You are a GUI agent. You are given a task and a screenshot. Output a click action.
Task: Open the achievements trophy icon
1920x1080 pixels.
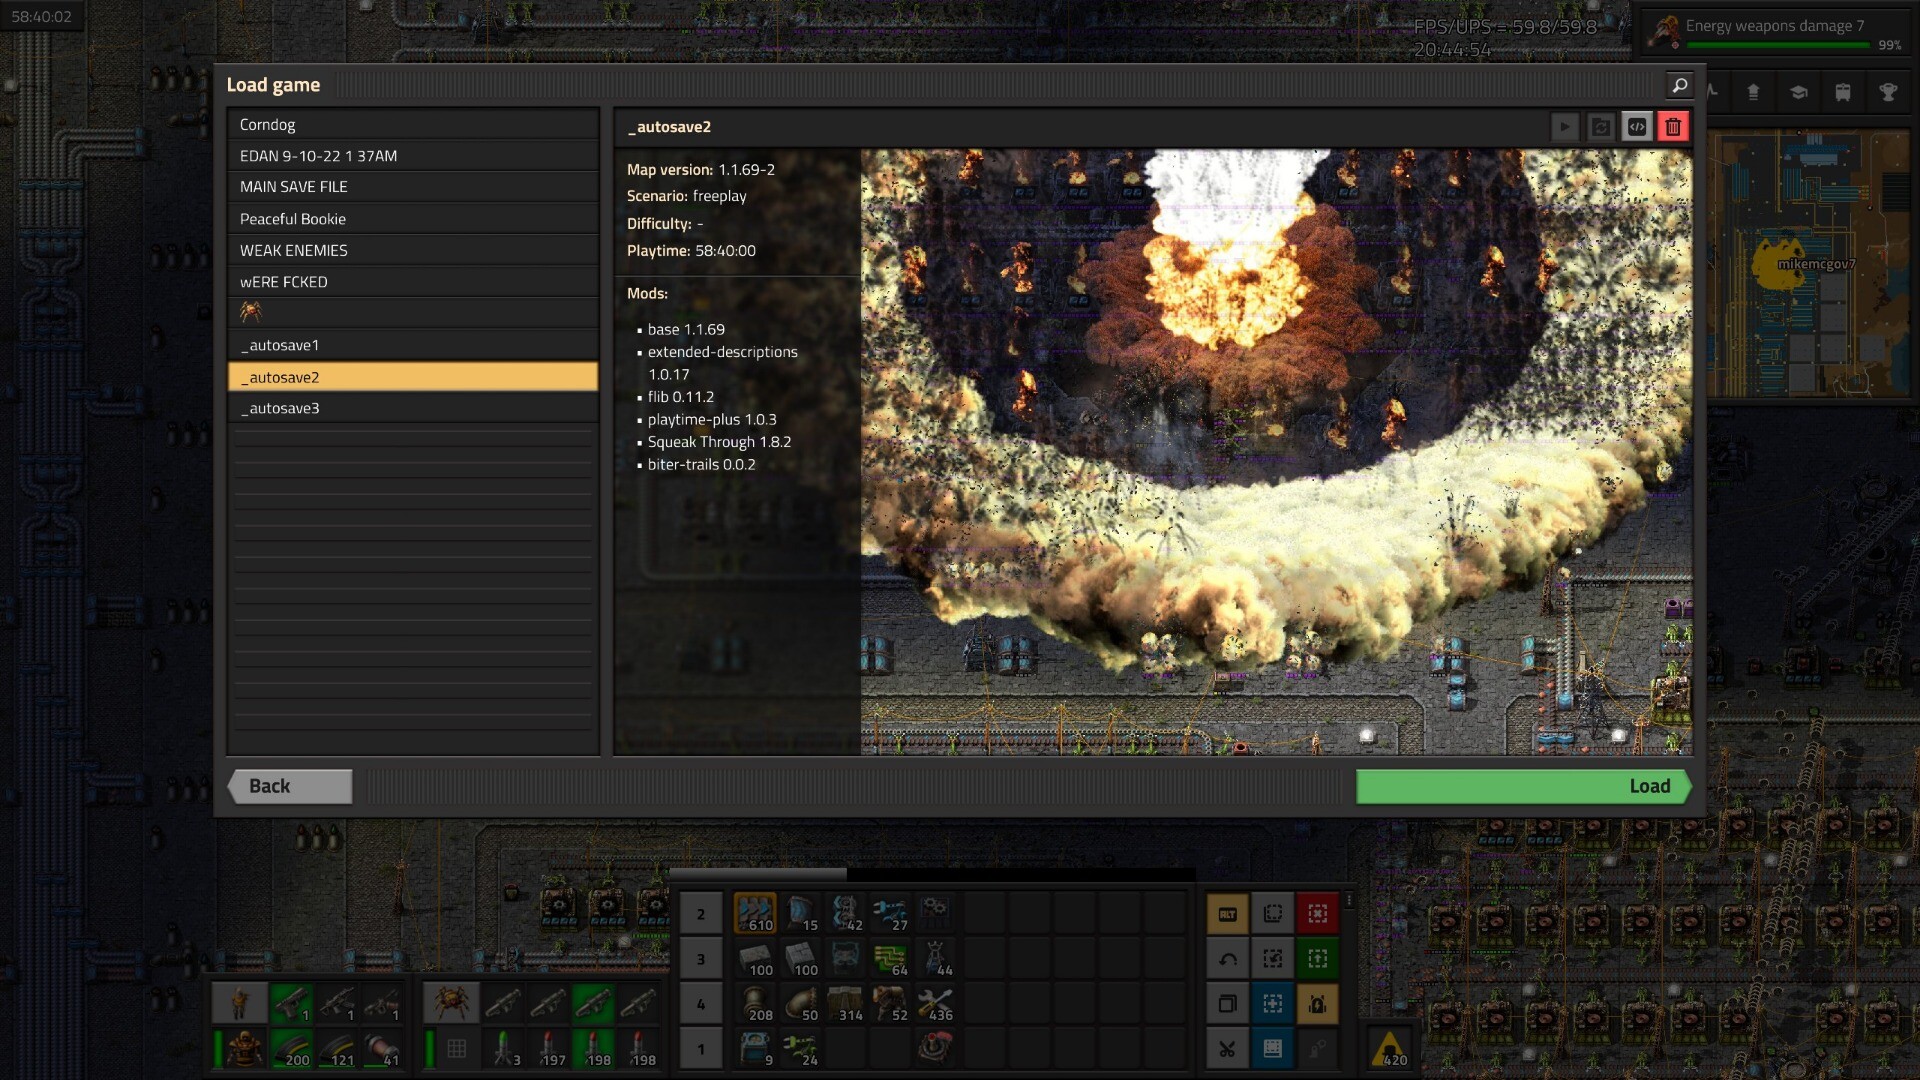[1888, 93]
